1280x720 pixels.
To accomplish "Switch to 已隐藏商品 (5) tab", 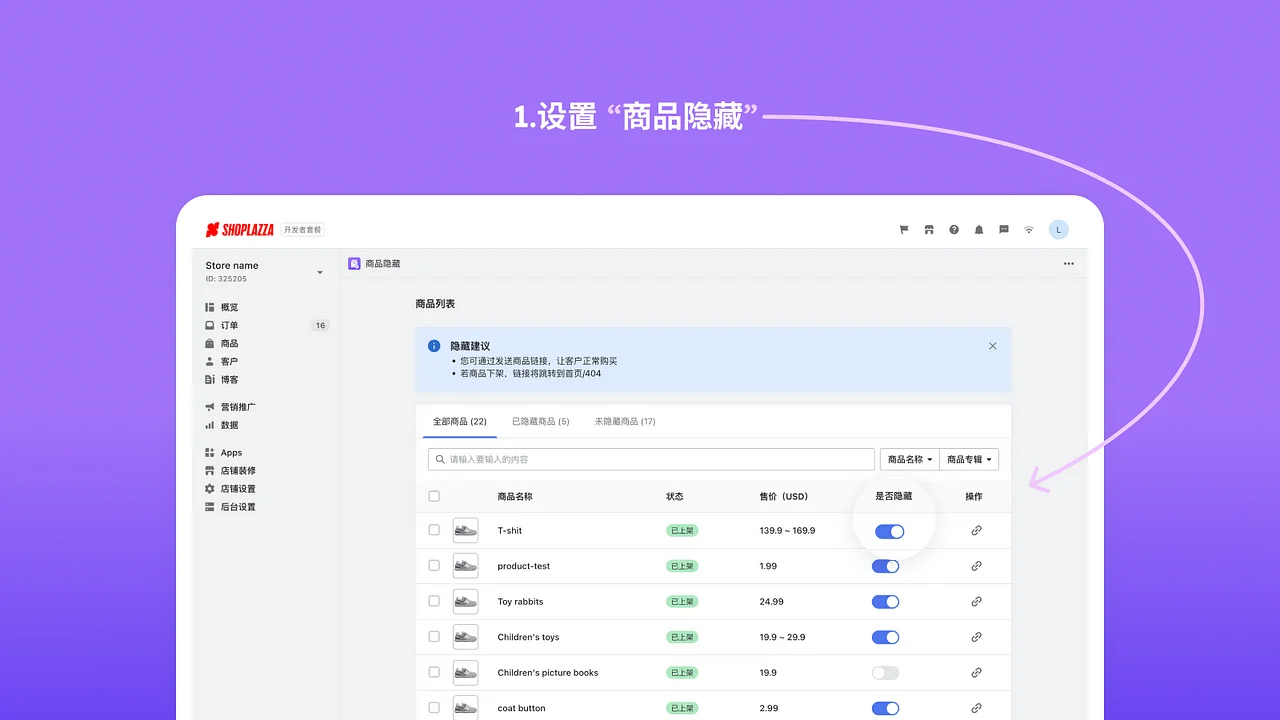I will click(x=540, y=421).
